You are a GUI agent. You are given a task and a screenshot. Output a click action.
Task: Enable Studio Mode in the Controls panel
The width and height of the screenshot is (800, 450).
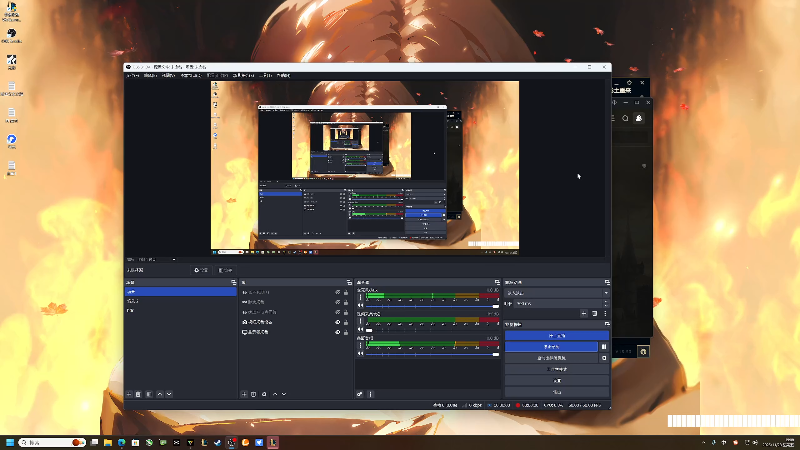pos(557,369)
